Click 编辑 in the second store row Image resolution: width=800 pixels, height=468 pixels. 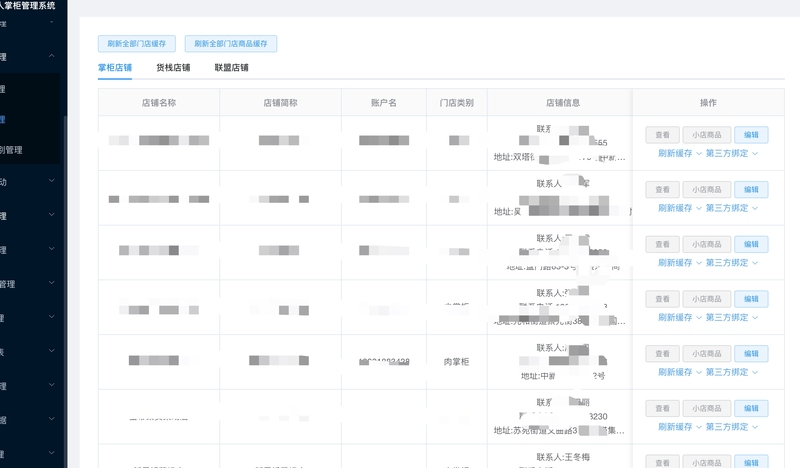tap(751, 189)
